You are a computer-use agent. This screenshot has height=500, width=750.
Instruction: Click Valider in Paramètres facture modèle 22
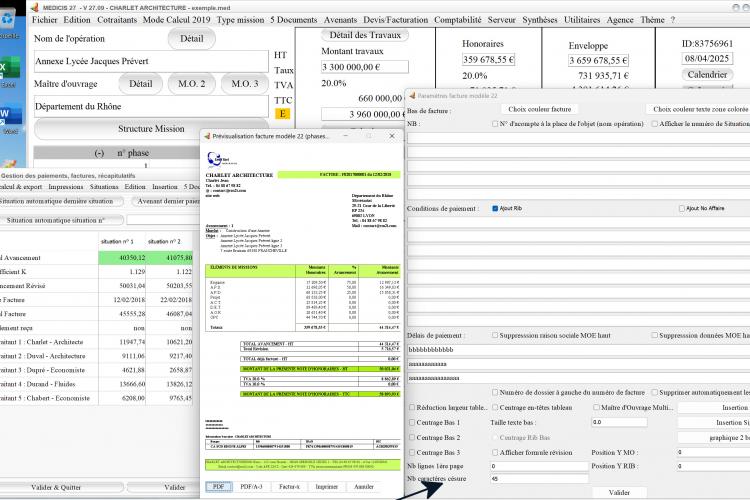619,492
